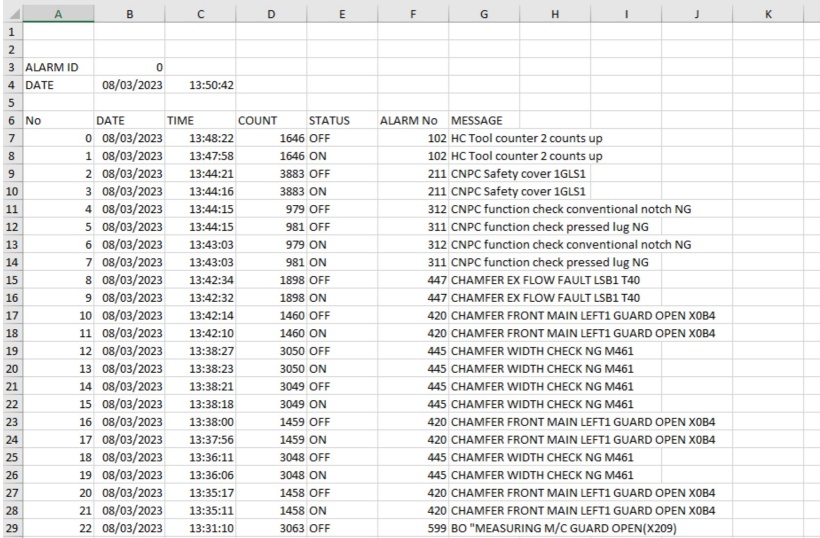Select the TIME header cell
This screenshot has width=820, height=538.
(200, 120)
